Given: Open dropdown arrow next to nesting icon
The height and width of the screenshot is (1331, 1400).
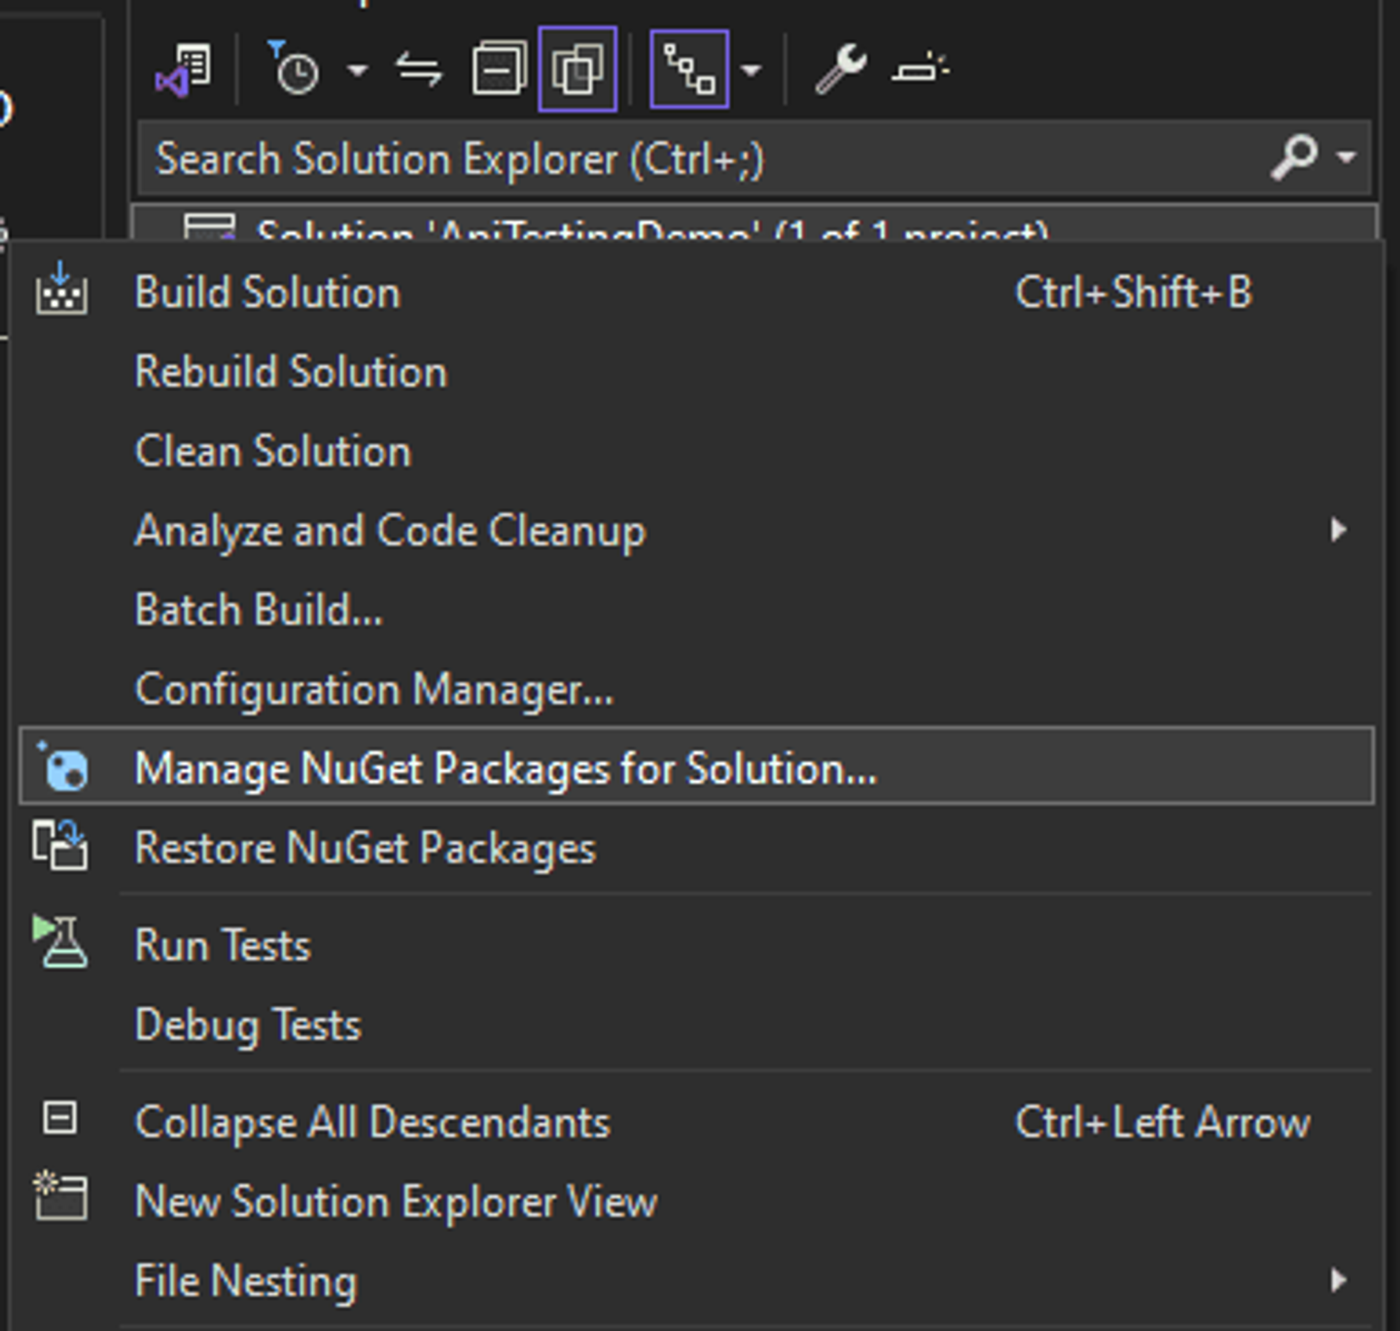Looking at the screenshot, I should pos(750,70).
